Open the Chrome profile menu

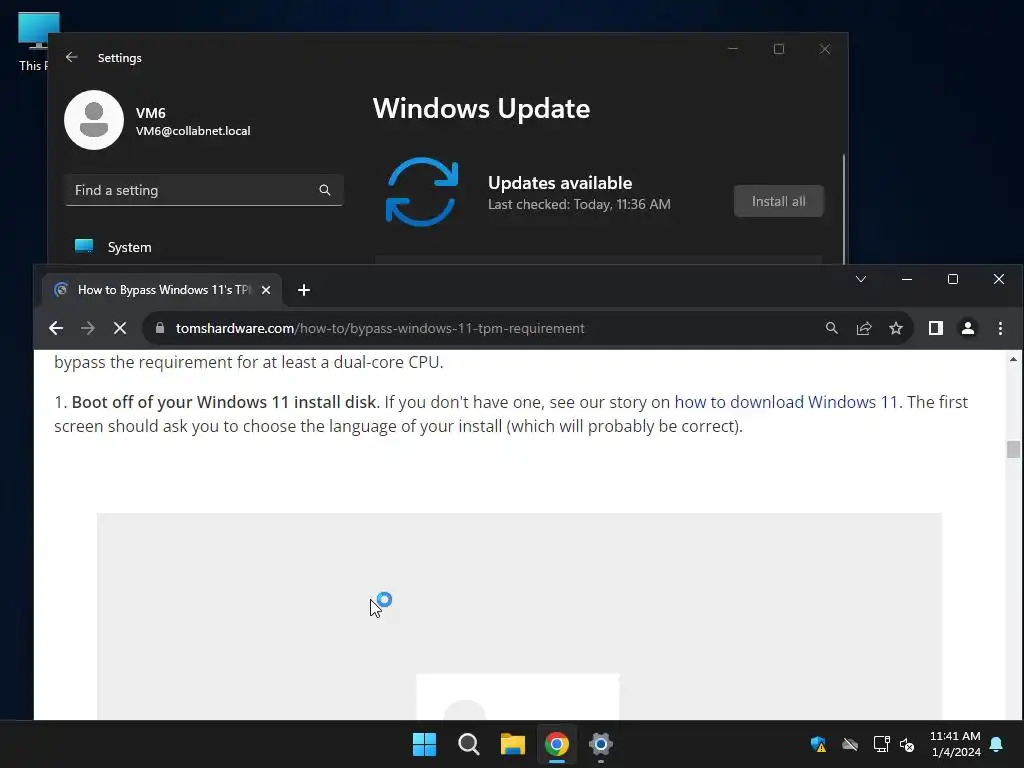tap(968, 328)
